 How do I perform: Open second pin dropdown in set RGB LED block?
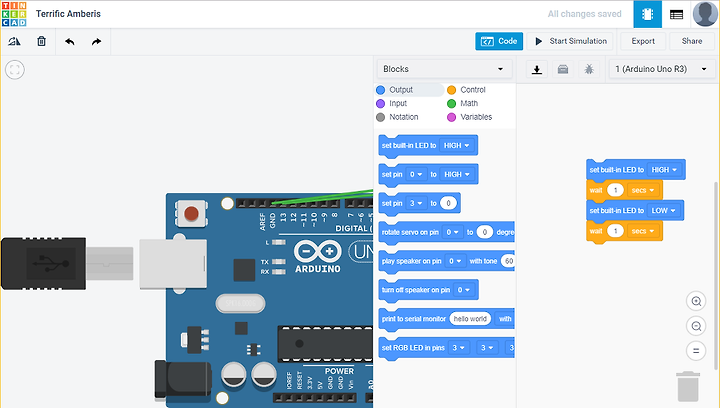(x=487, y=348)
